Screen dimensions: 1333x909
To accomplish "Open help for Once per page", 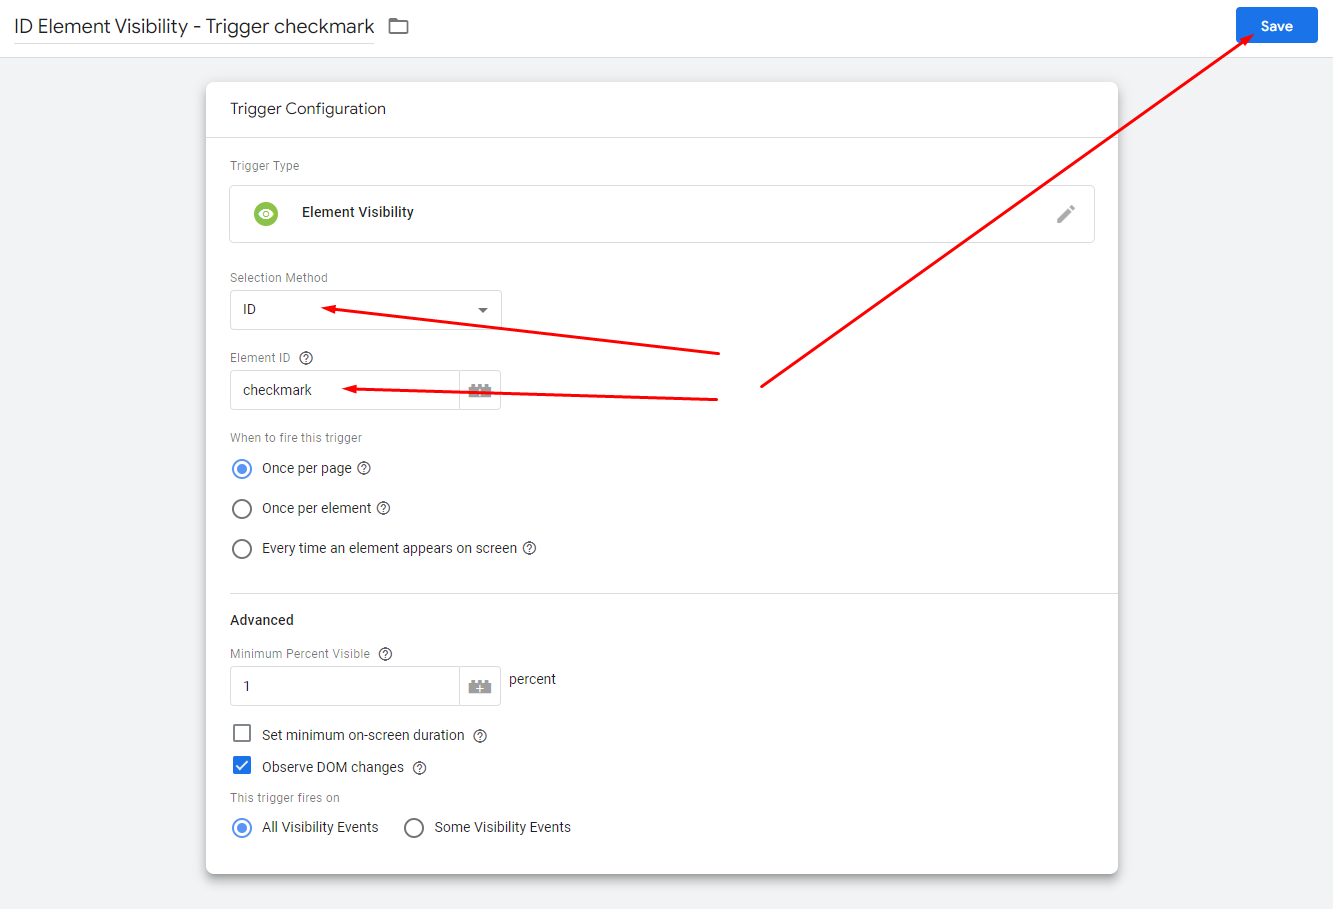I will (x=364, y=468).
